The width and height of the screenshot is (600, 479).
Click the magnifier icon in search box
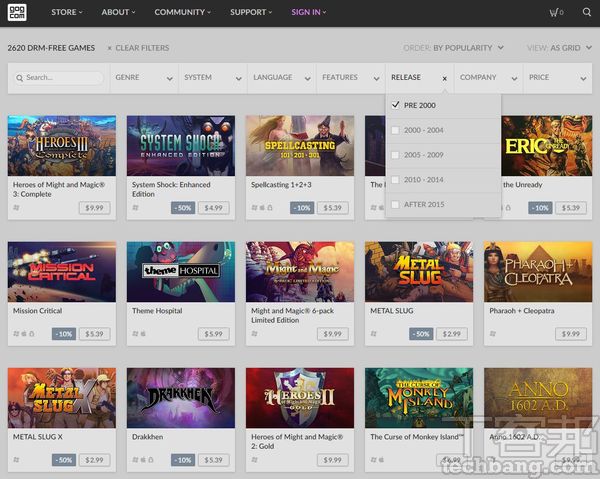tap(20, 77)
